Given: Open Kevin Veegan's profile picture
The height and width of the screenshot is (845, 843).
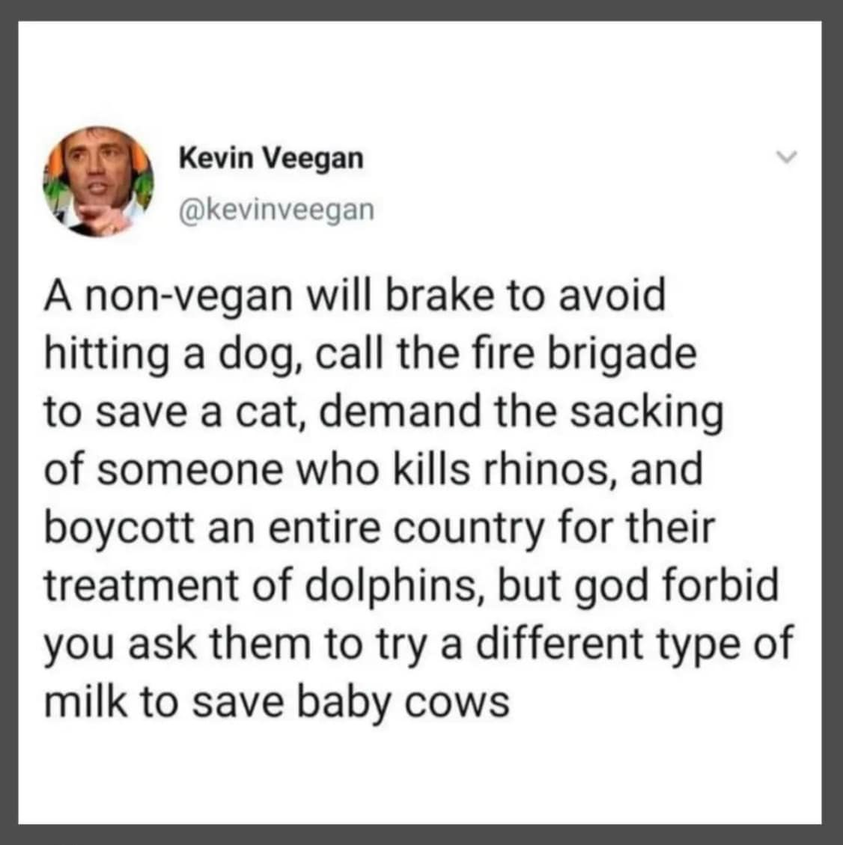Looking at the screenshot, I should click(98, 182).
